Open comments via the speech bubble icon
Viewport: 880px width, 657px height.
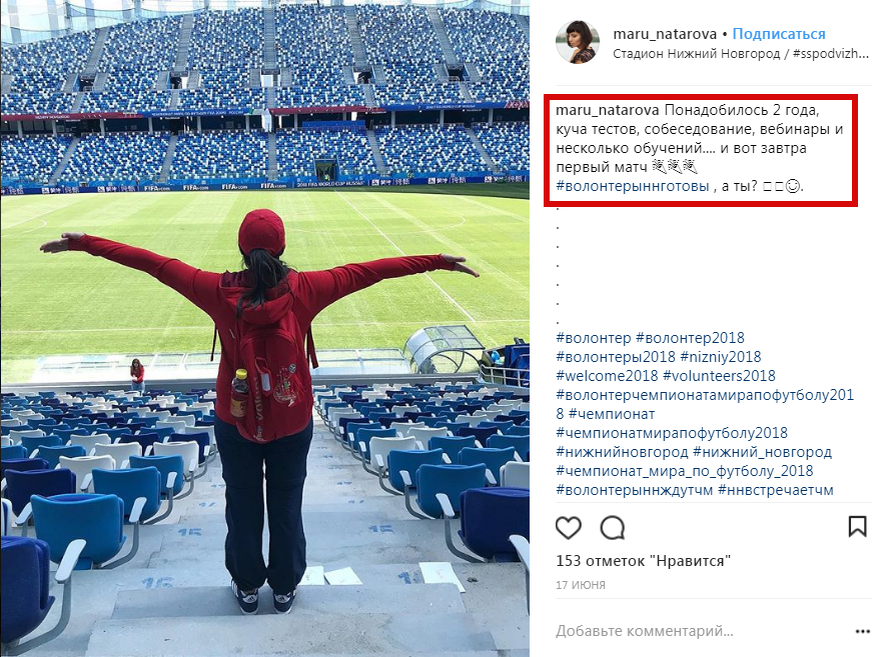(612, 528)
